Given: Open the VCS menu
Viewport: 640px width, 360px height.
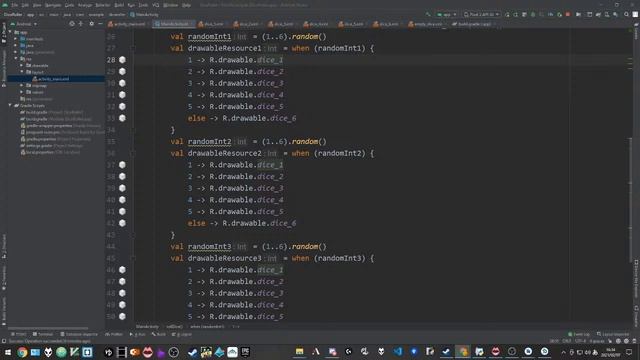Looking at the screenshot, I should 156,5.
